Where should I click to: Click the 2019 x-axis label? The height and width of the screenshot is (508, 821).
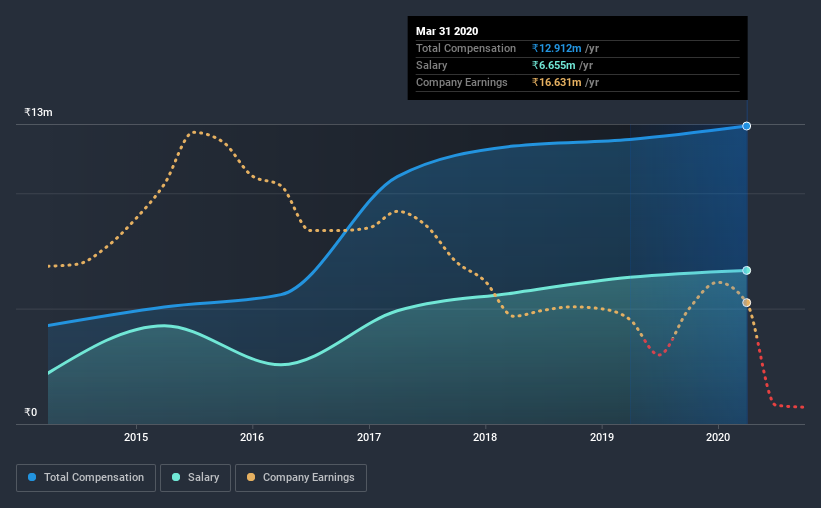coord(602,437)
